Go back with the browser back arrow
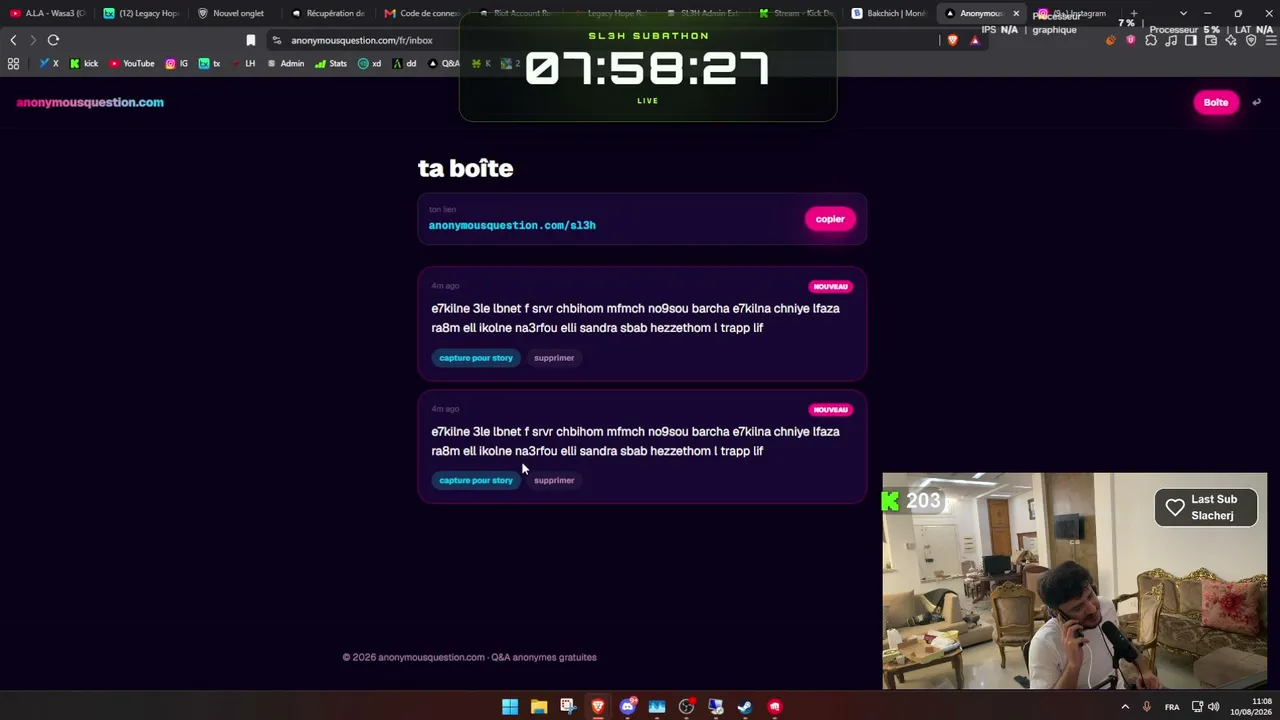 [x=13, y=40]
